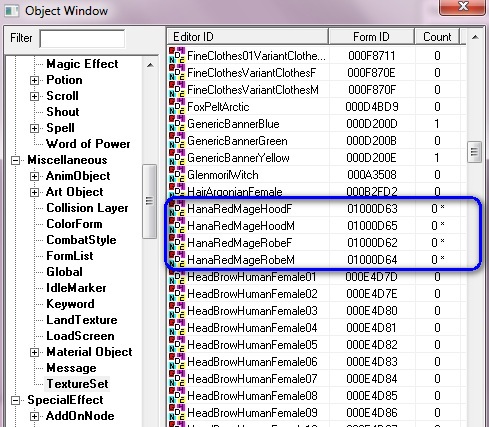489x427 pixels.
Task: Click the icon beside HeadBrowHumanFemale06
Action: 177,362
